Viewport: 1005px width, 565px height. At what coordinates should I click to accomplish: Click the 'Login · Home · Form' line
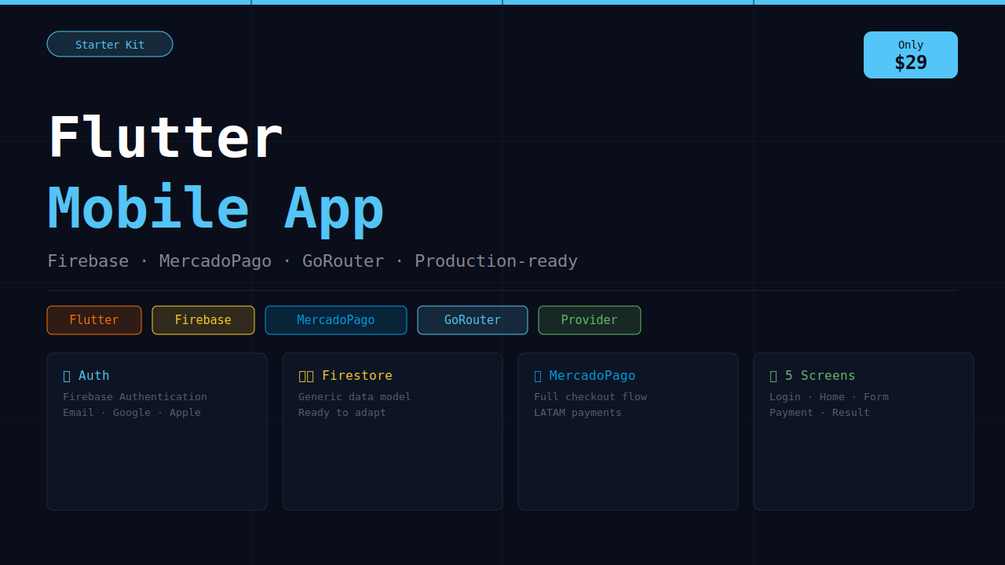829,397
